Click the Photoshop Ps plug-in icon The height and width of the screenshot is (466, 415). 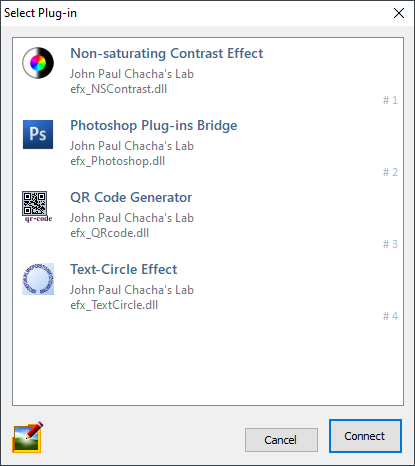(38, 134)
